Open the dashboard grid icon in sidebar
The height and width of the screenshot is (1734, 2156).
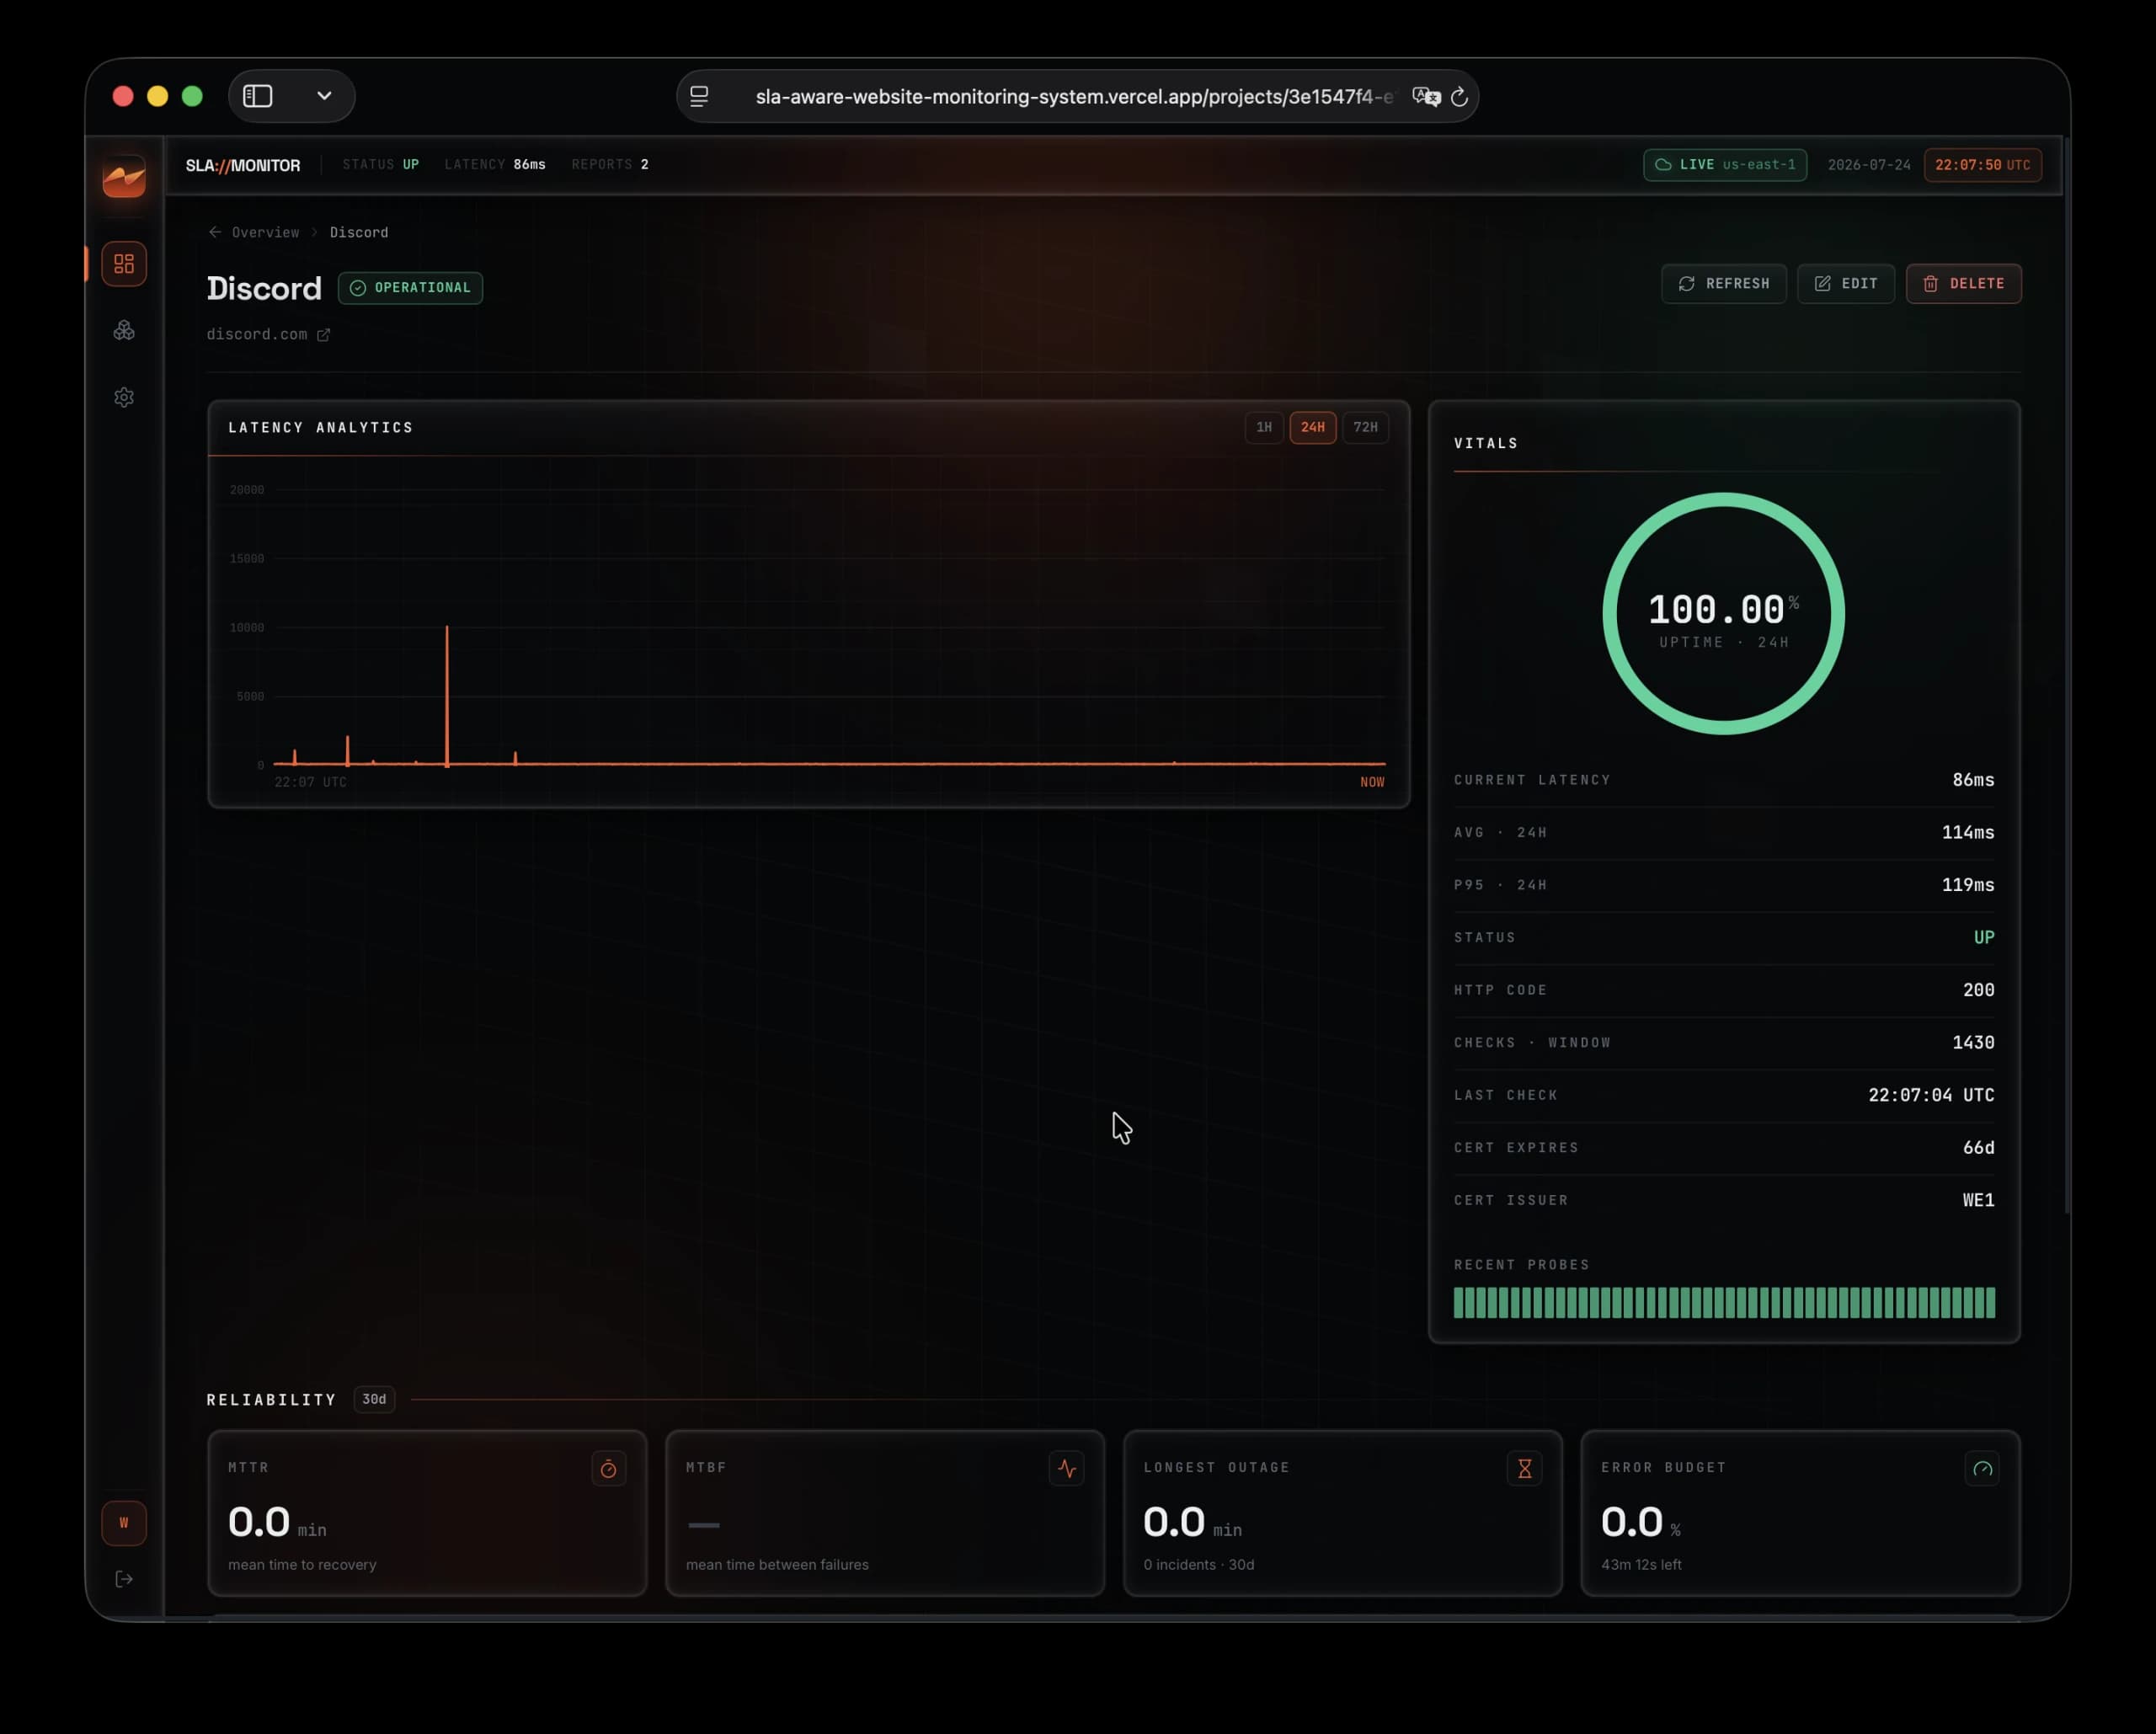(x=124, y=264)
